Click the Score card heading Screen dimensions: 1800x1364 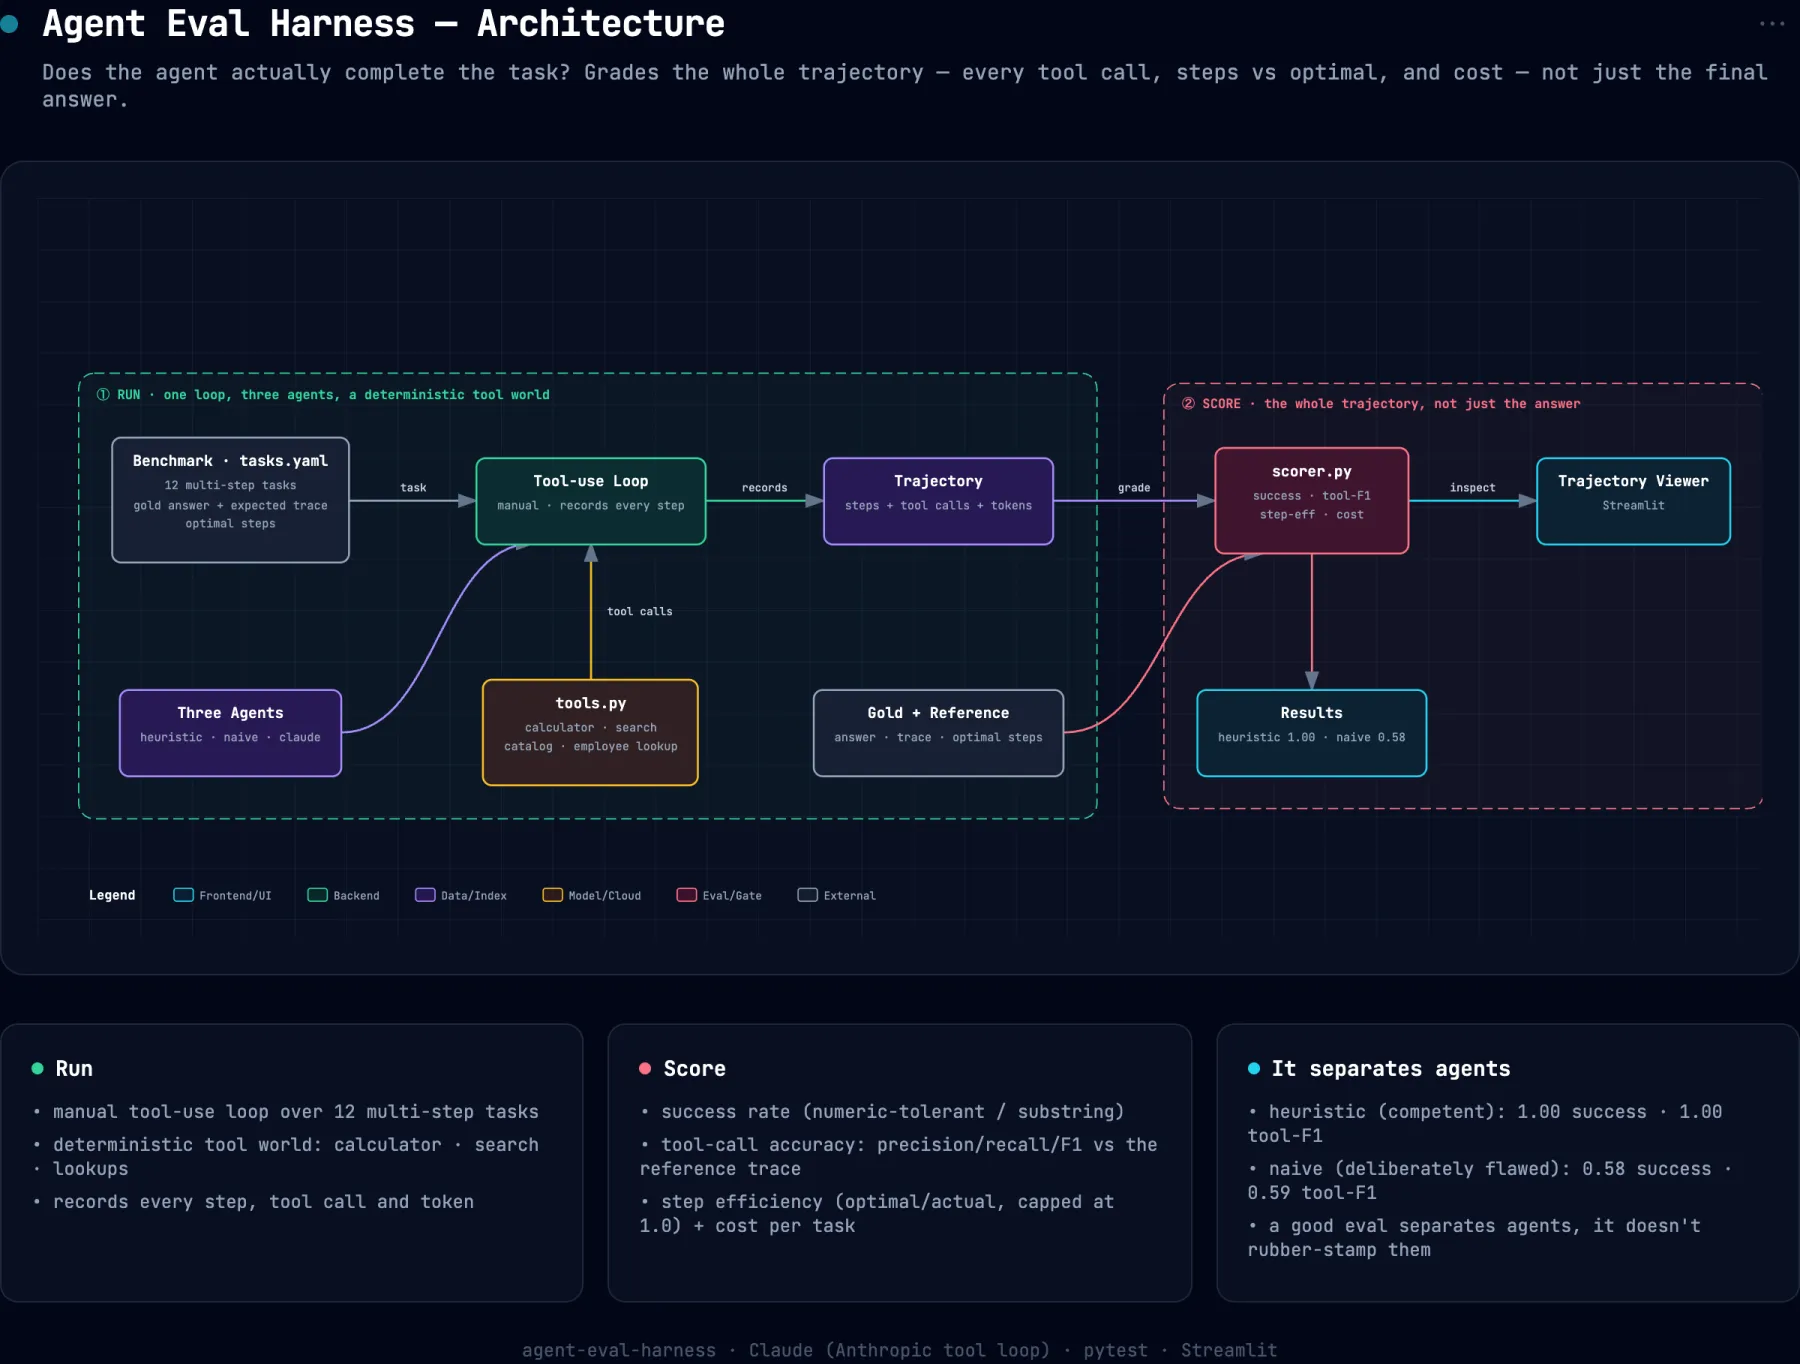[x=694, y=1068]
